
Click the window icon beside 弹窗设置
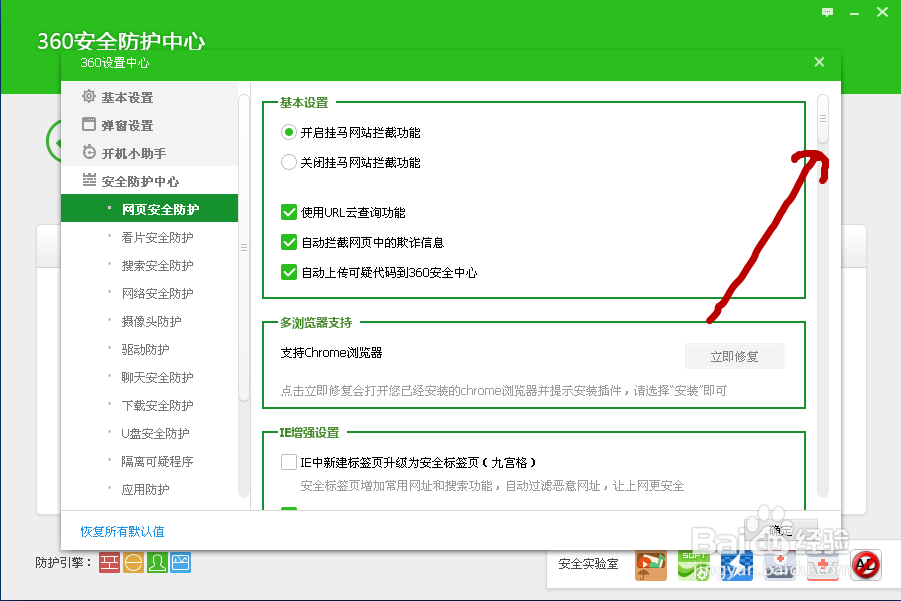pos(88,124)
